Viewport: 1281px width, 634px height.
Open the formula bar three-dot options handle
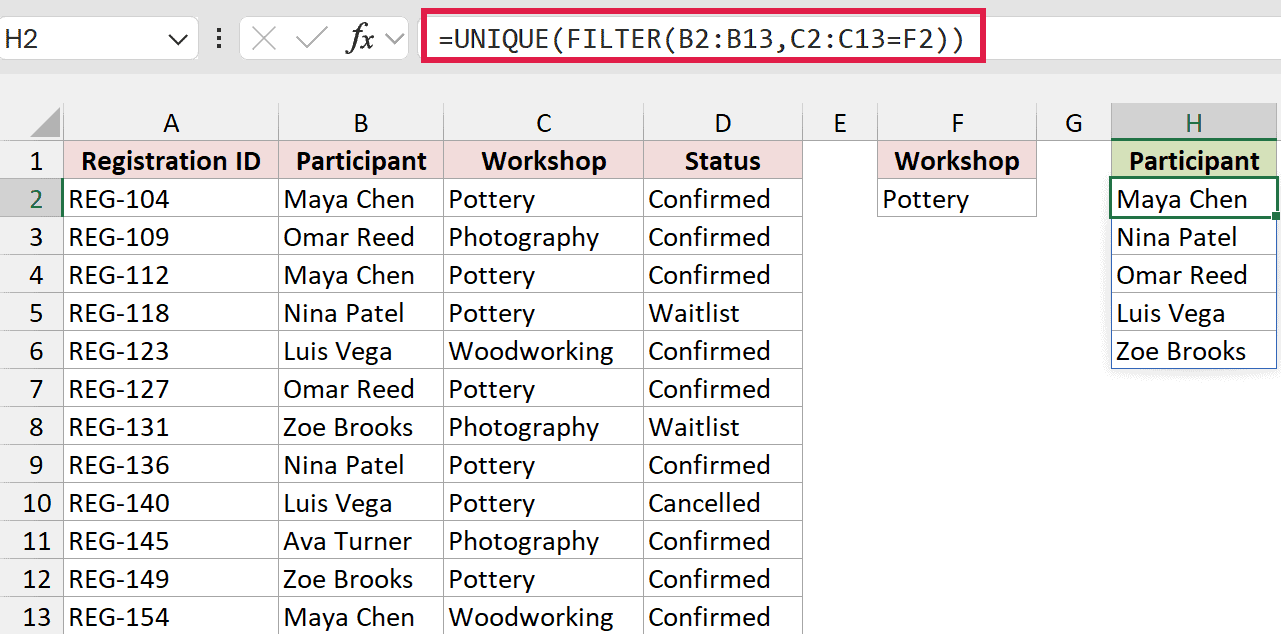219,39
